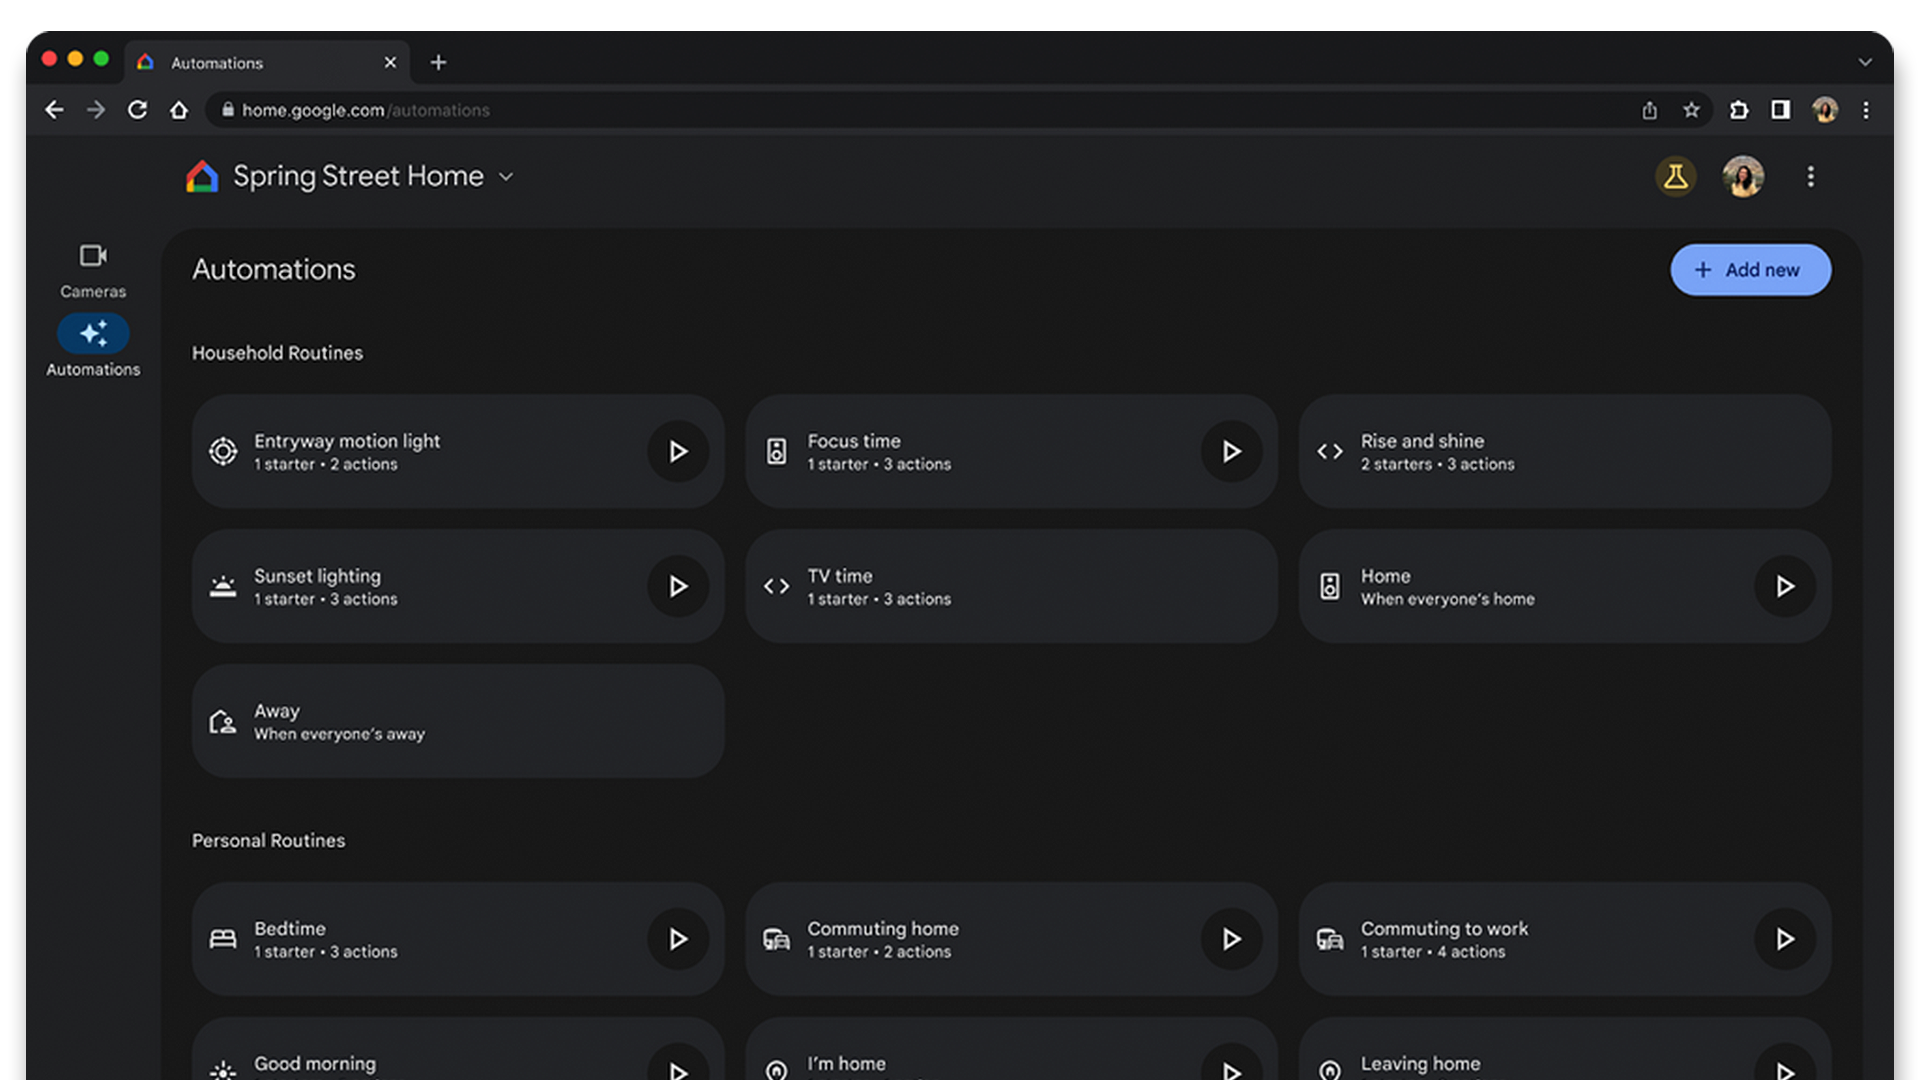Click the Automations sidebar icon

tap(92, 332)
